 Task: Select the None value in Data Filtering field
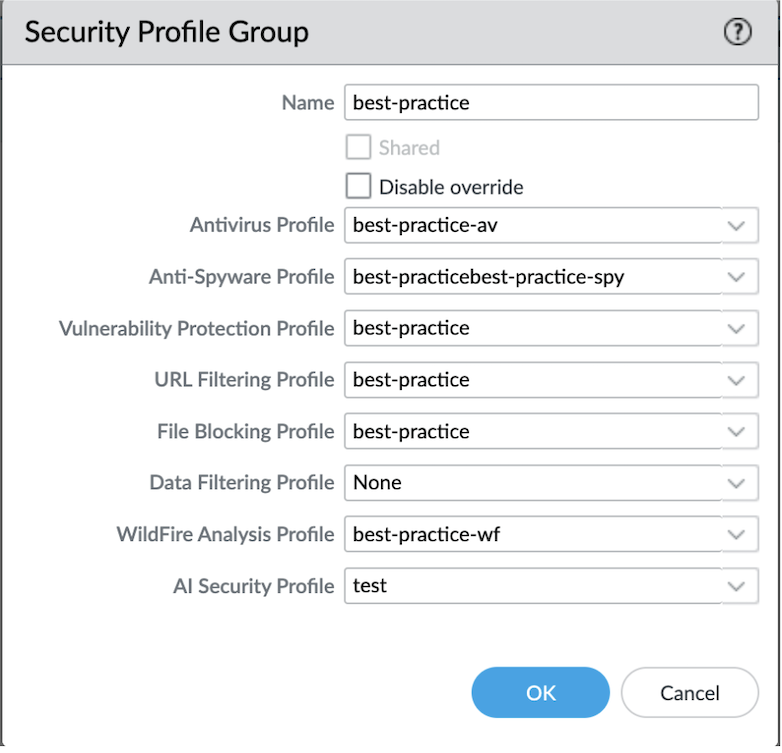click(377, 483)
